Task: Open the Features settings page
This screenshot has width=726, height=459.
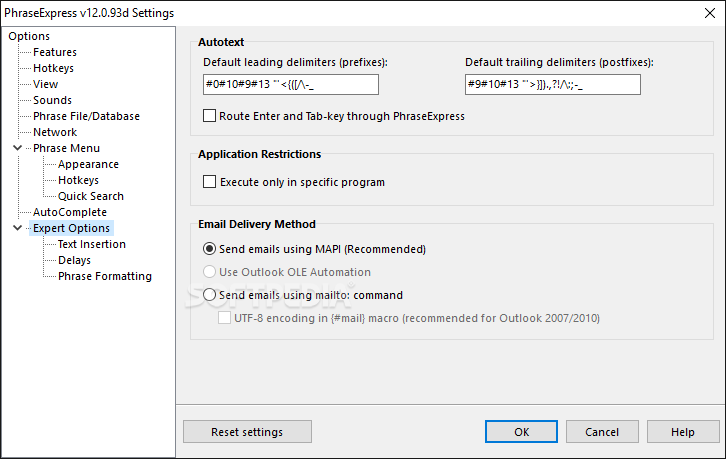Action: click(55, 52)
